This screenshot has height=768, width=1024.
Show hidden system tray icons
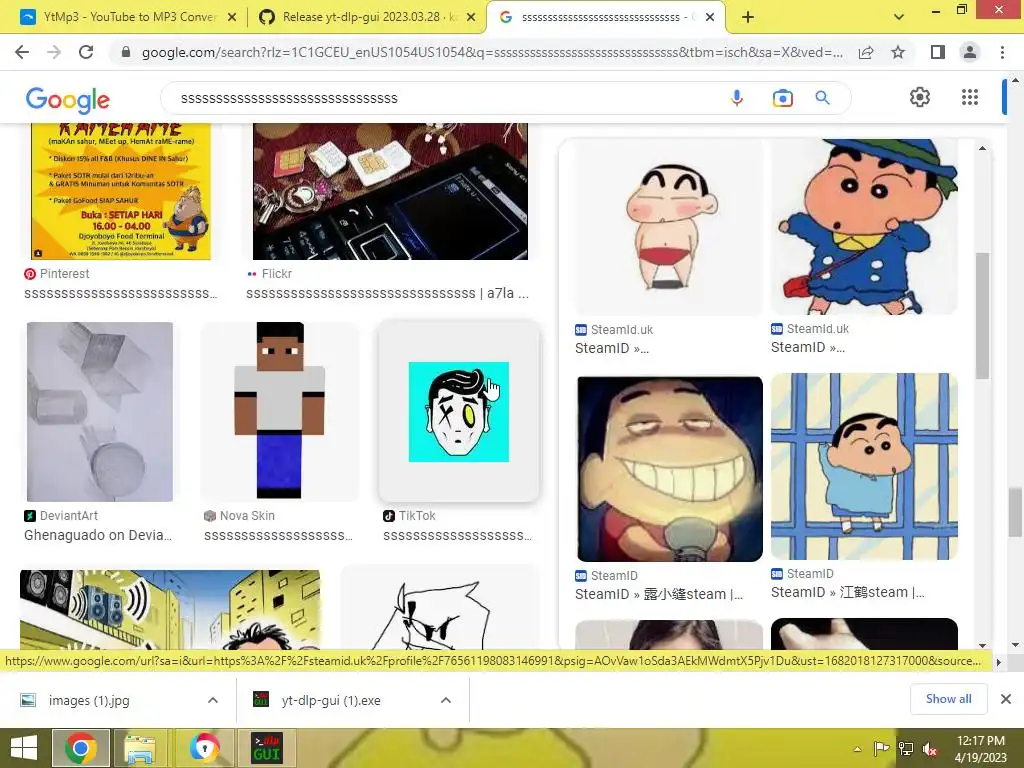click(857, 749)
